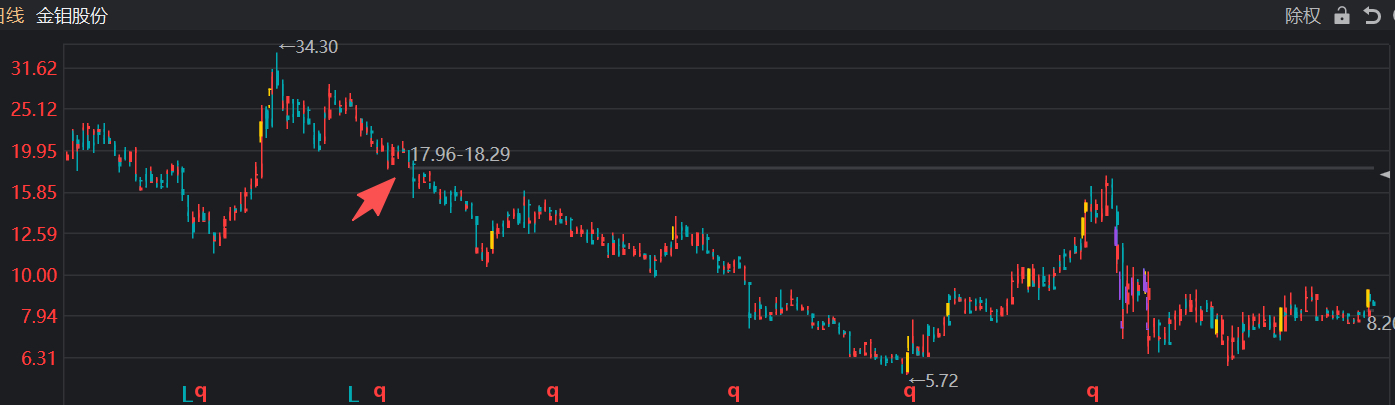Screen dimensions: 1395x405
Task: Click the undo back-arrow icon
Action: 1370,16
